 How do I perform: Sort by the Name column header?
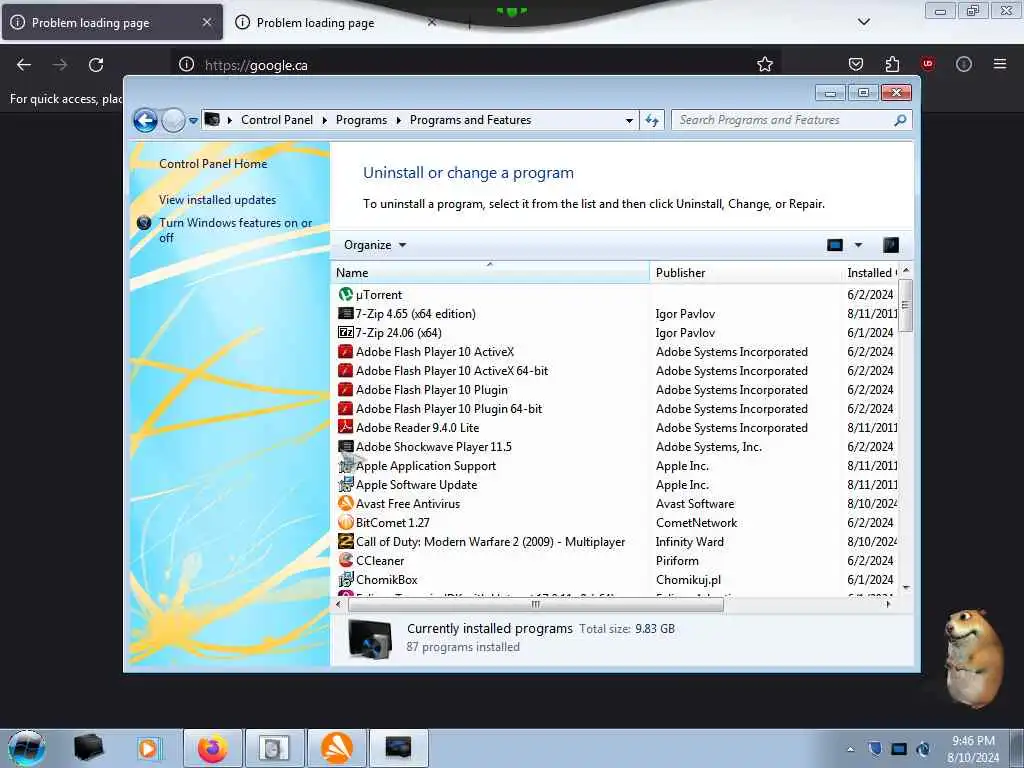point(490,272)
